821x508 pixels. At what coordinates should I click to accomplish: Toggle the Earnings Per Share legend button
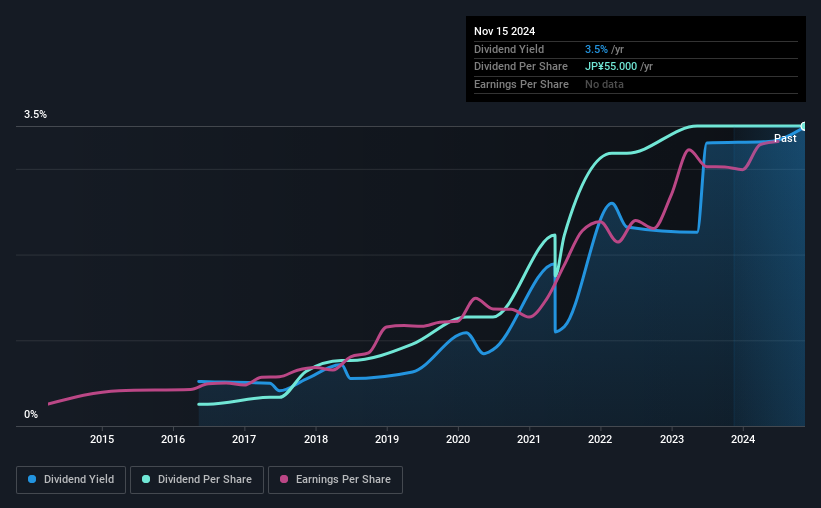(335, 480)
